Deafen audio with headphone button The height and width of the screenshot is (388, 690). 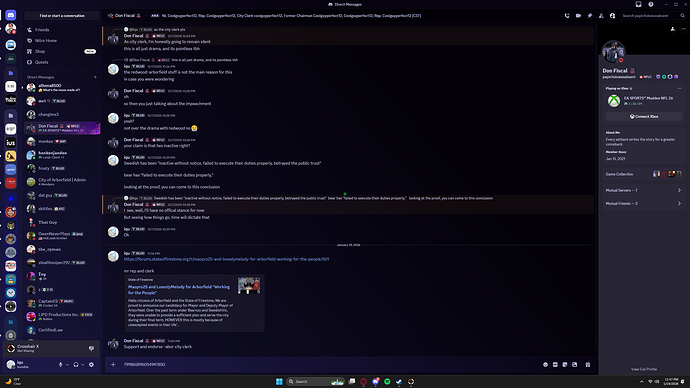click(76, 365)
